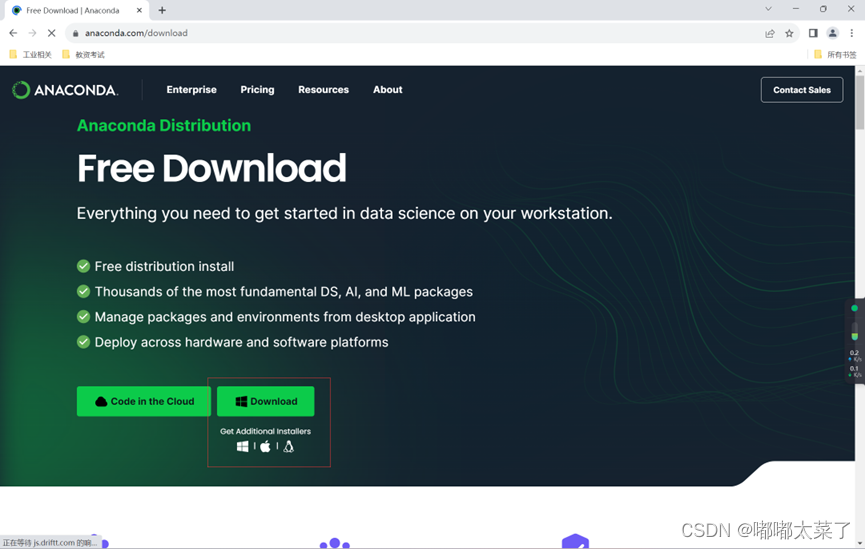
Task: Click Get Additional Installers text
Action: (x=265, y=431)
